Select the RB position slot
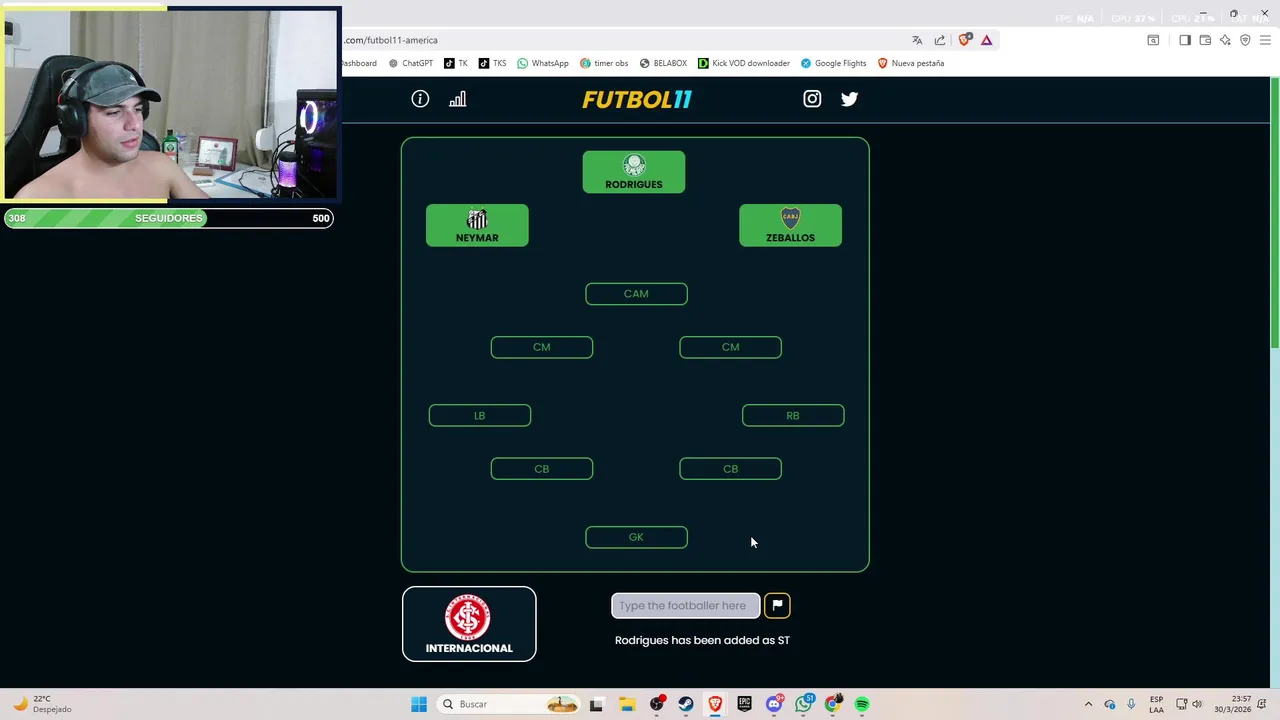Viewport: 1280px width, 720px height. click(793, 415)
